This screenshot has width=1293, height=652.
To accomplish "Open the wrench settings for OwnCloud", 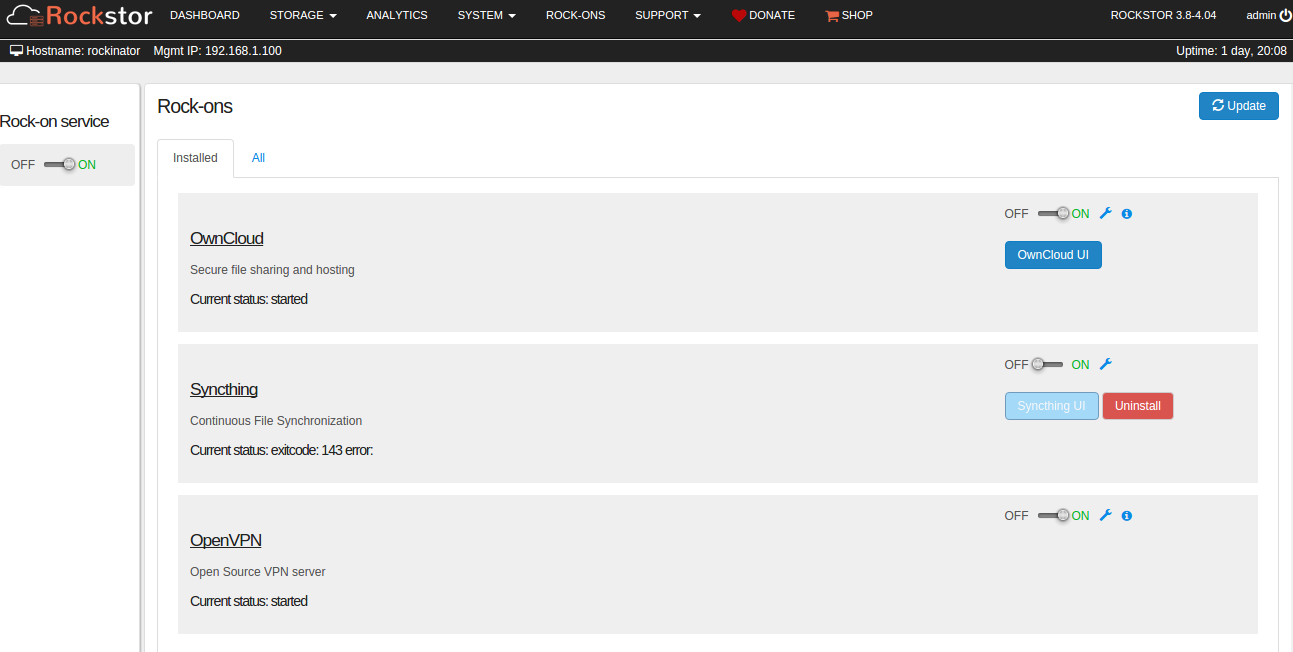I will coord(1106,213).
